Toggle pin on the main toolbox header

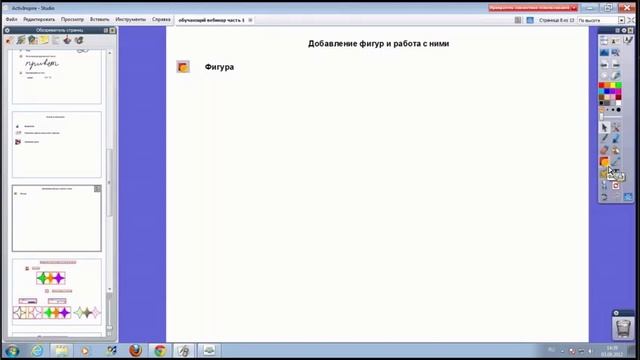tap(617, 31)
